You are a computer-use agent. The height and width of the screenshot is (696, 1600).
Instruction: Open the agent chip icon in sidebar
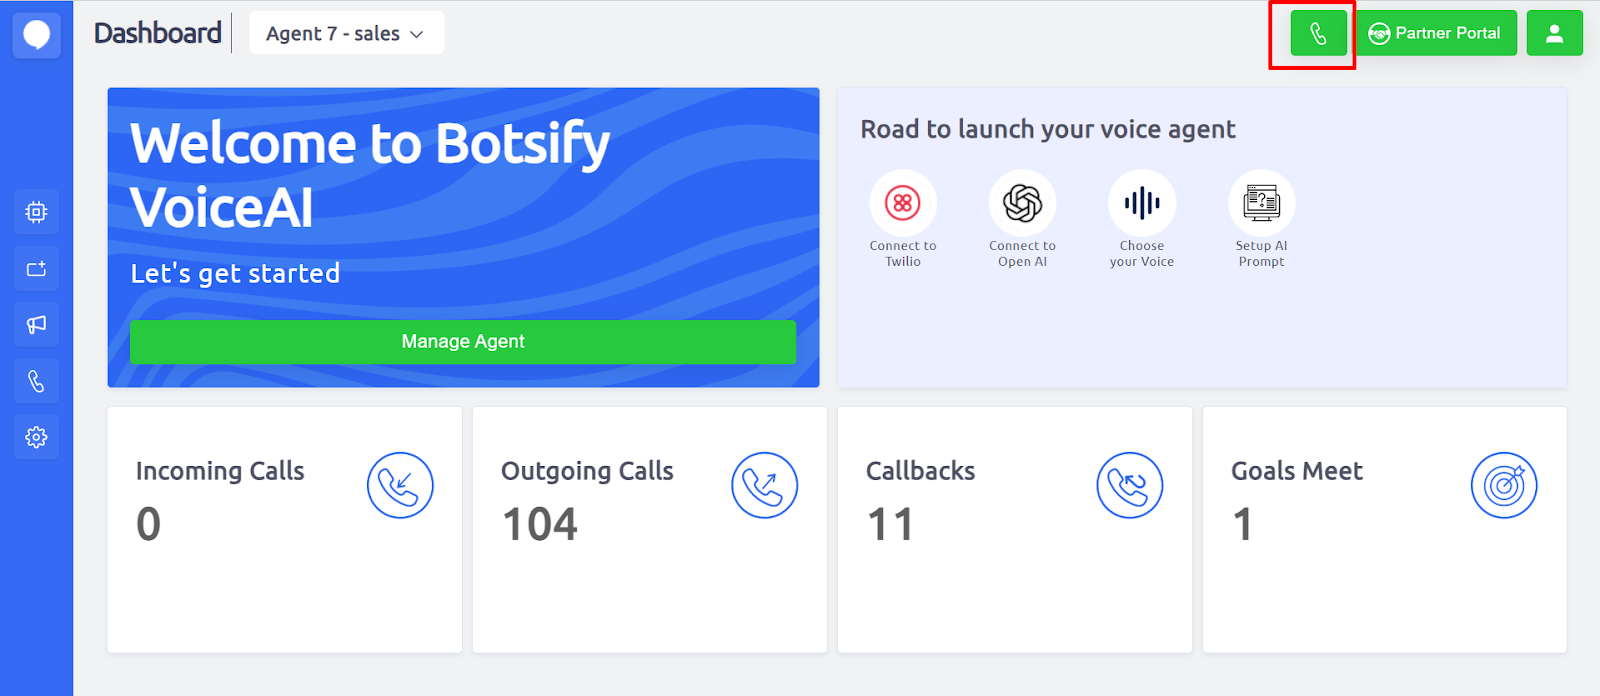pos(37,212)
